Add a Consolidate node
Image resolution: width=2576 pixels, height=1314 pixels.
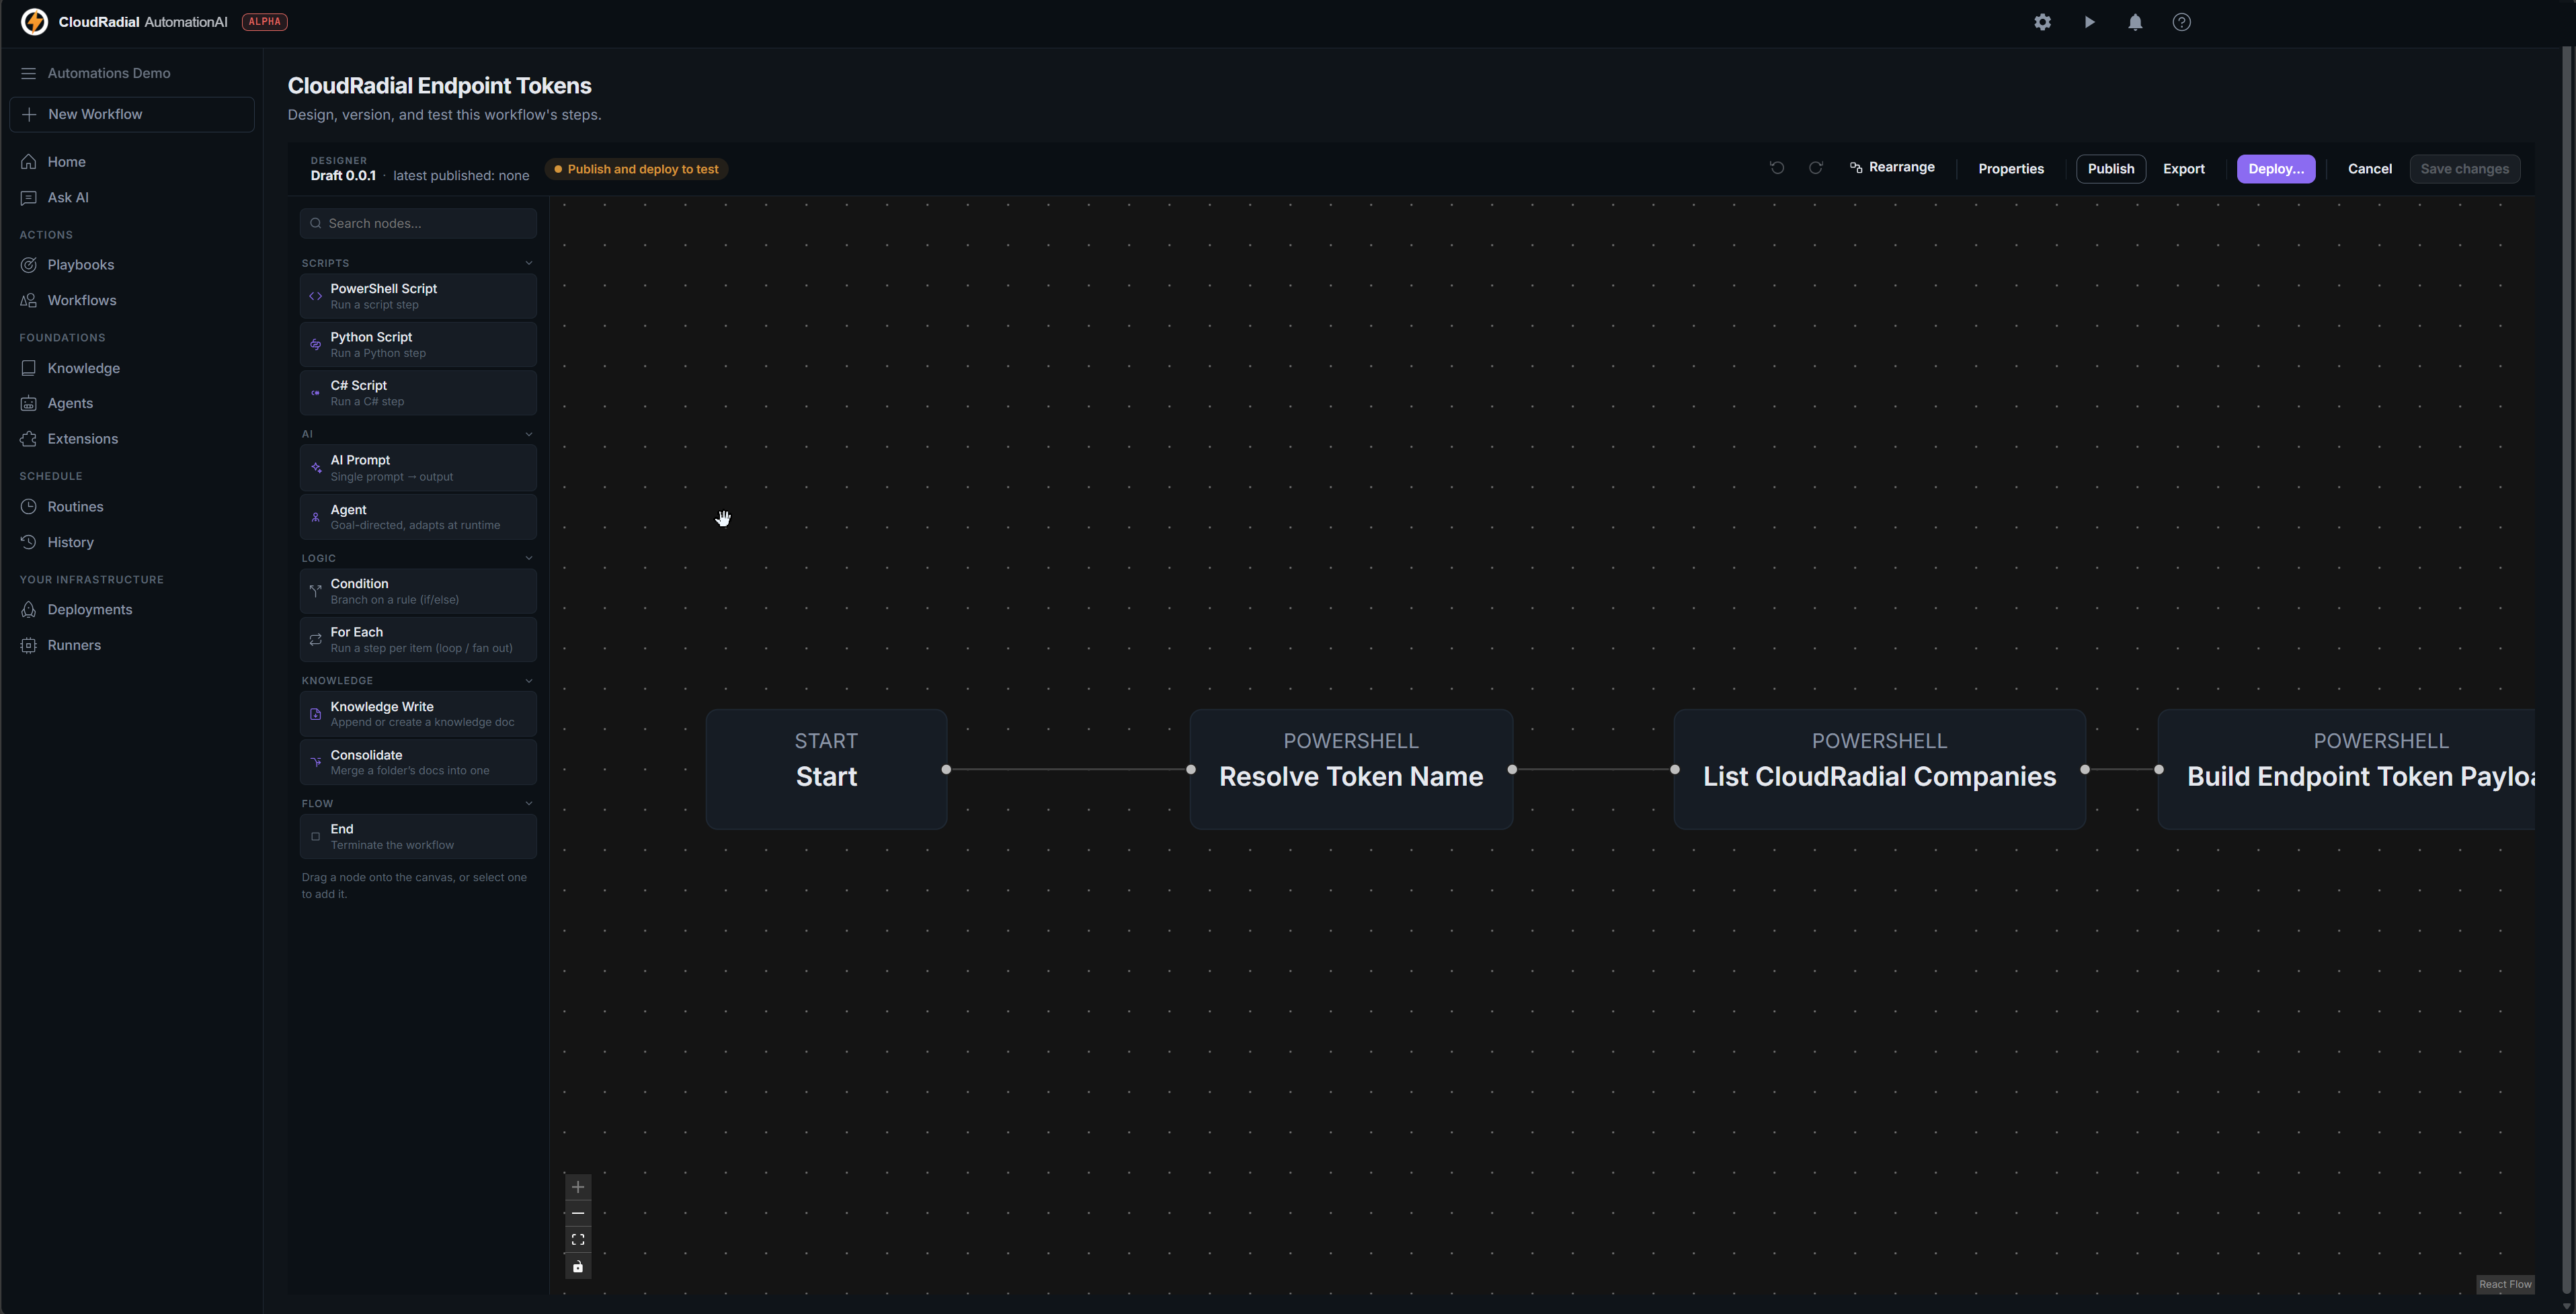(418, 763)
